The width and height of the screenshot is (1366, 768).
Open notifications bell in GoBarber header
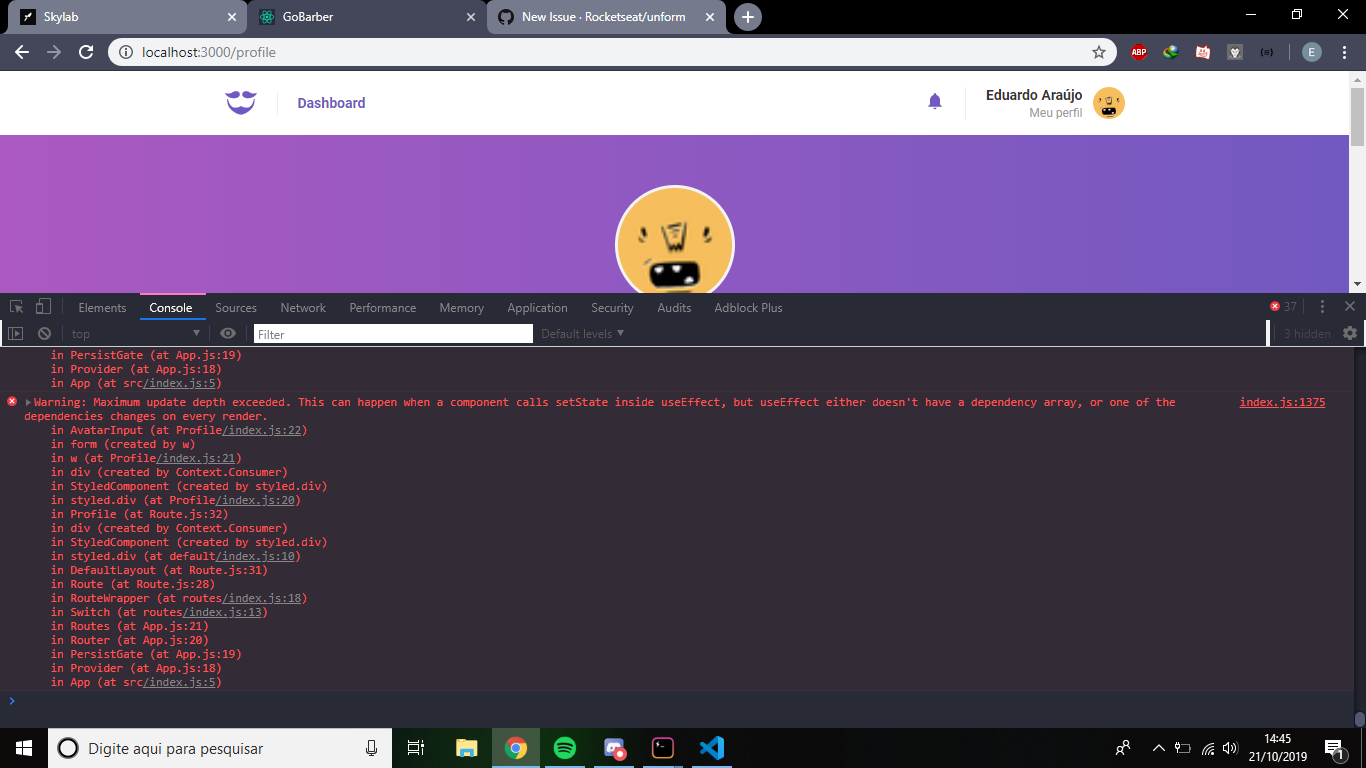[935, 101]
